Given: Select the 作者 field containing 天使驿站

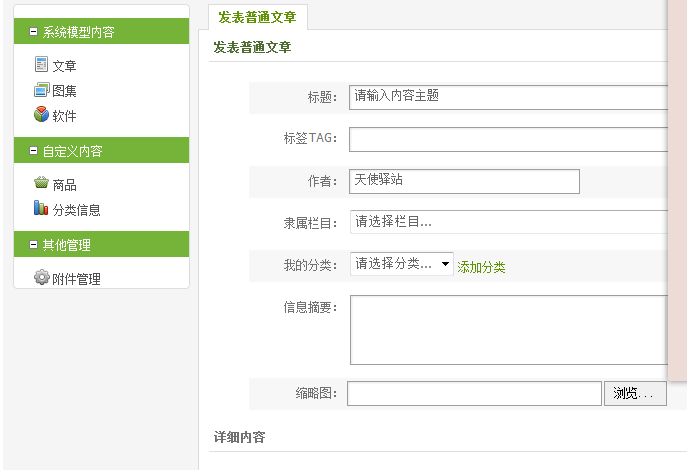Looking at the screenshot, I should 464,181.
